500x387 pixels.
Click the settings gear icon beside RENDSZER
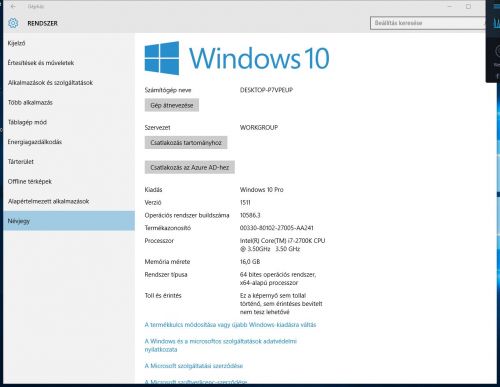13,23
